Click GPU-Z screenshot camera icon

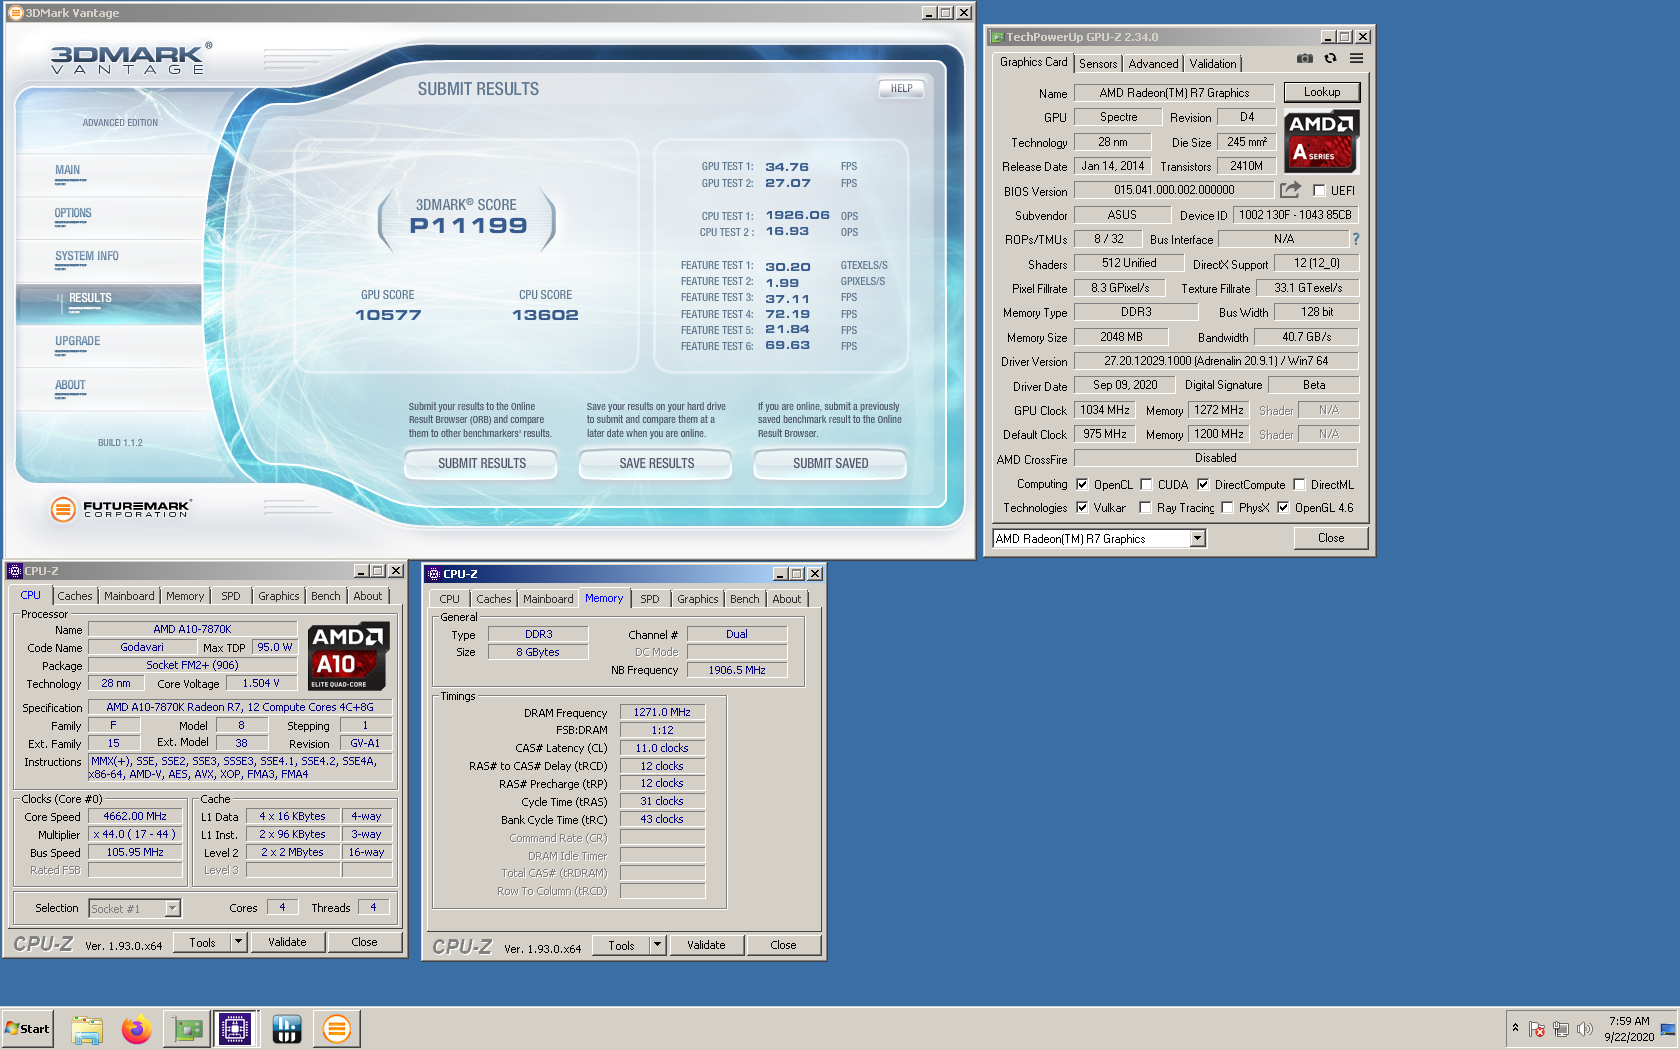pyautogui.click(x=1304, y=59)
